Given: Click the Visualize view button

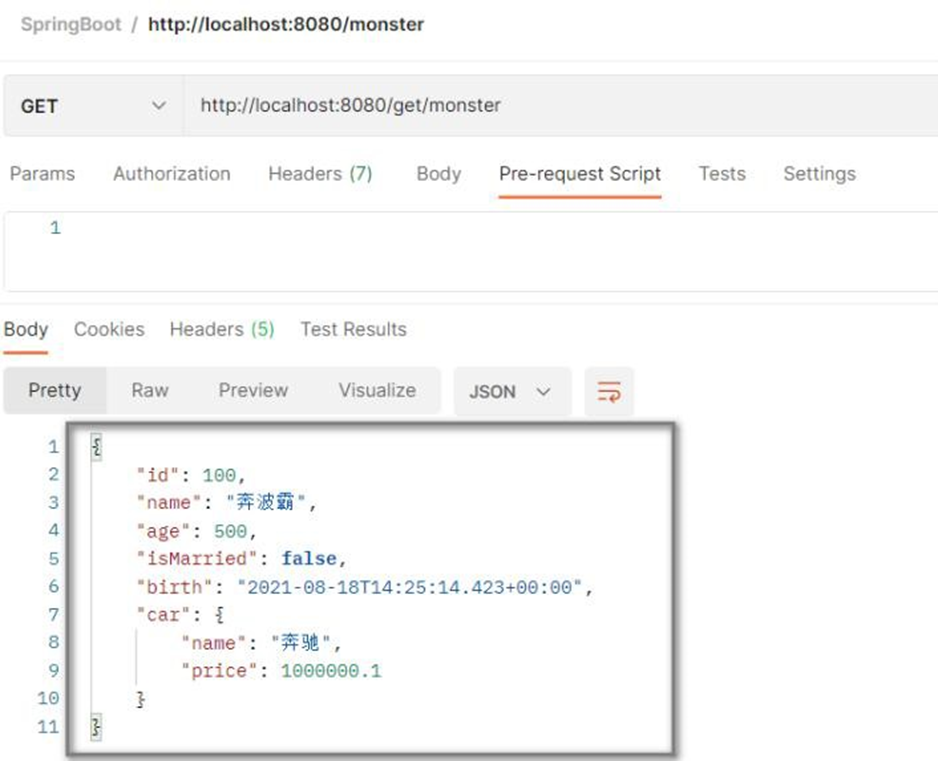Looking at the screenshot, I should 377,391.
